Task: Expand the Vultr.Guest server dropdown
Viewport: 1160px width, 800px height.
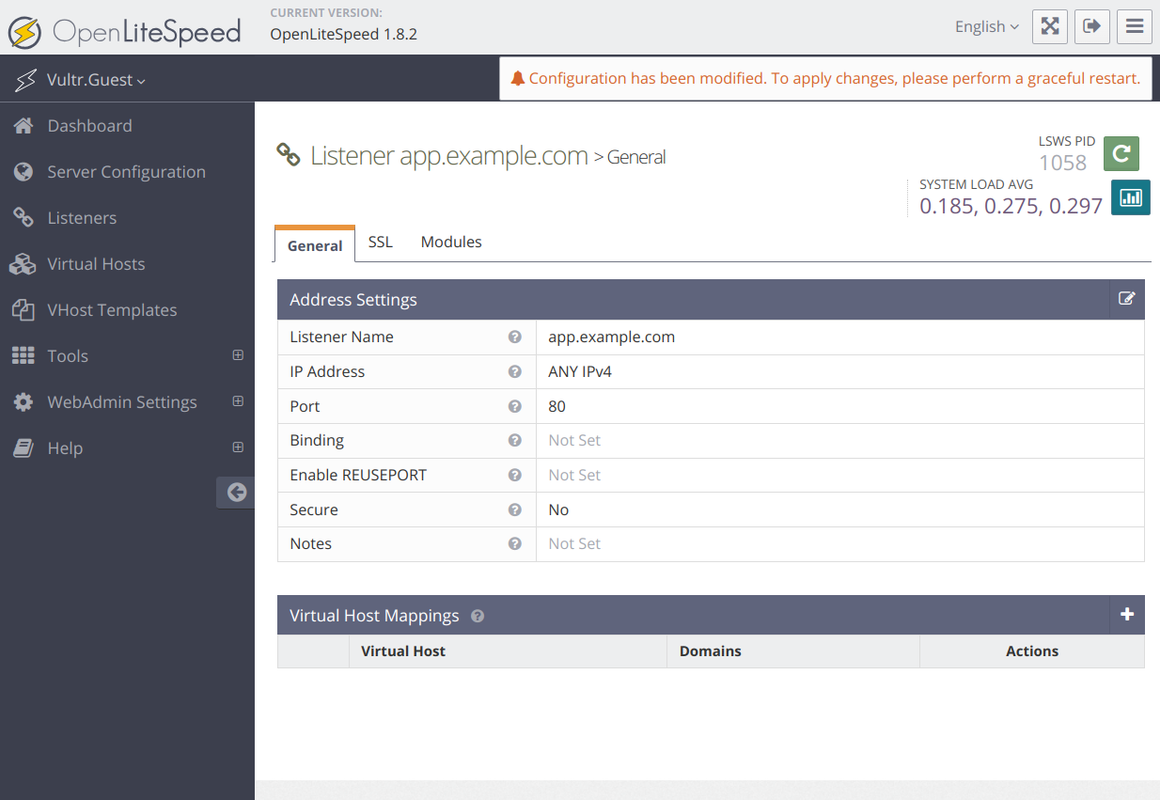Action: [x=95, y=80]
